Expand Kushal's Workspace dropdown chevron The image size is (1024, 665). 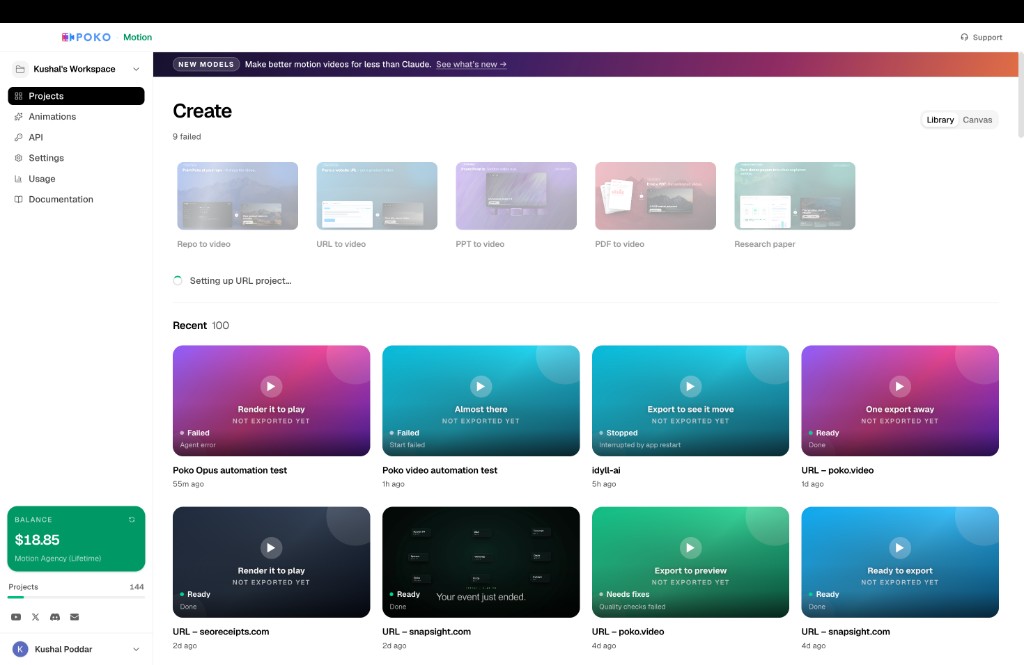click(x=136, y=69)
